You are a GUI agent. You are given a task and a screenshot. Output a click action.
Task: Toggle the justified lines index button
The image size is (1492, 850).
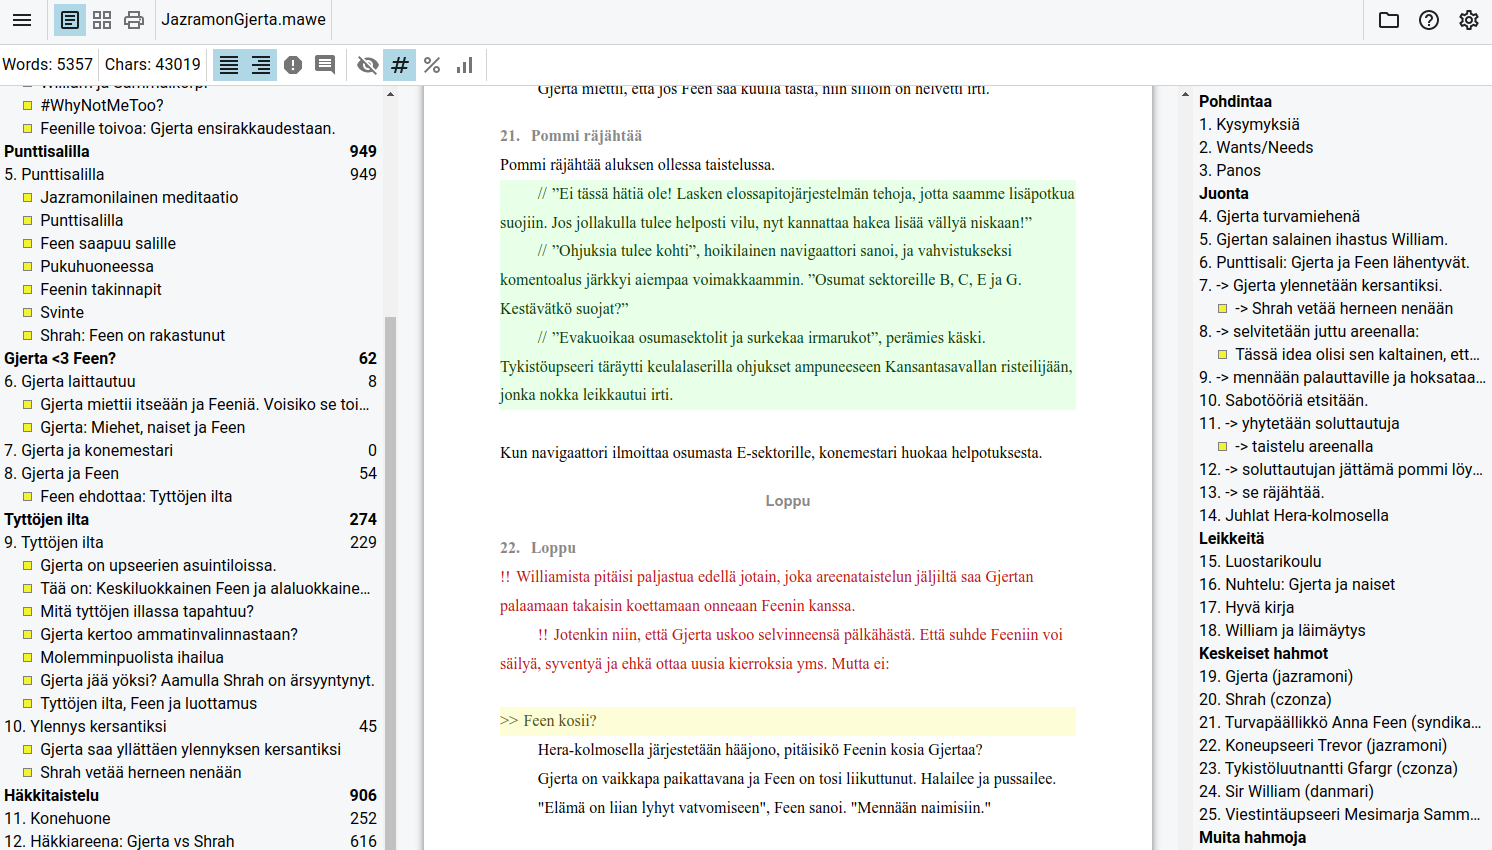click(x=229, y=65)
